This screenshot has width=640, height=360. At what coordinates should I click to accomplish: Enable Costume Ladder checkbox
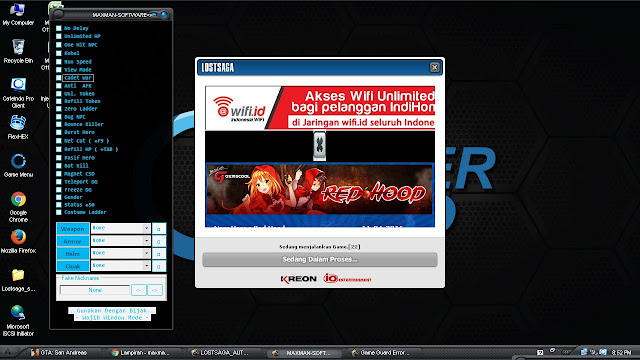59,212
